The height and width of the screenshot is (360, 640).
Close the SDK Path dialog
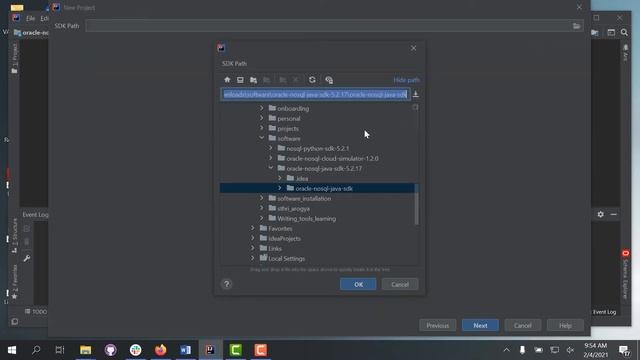[413, 48]
